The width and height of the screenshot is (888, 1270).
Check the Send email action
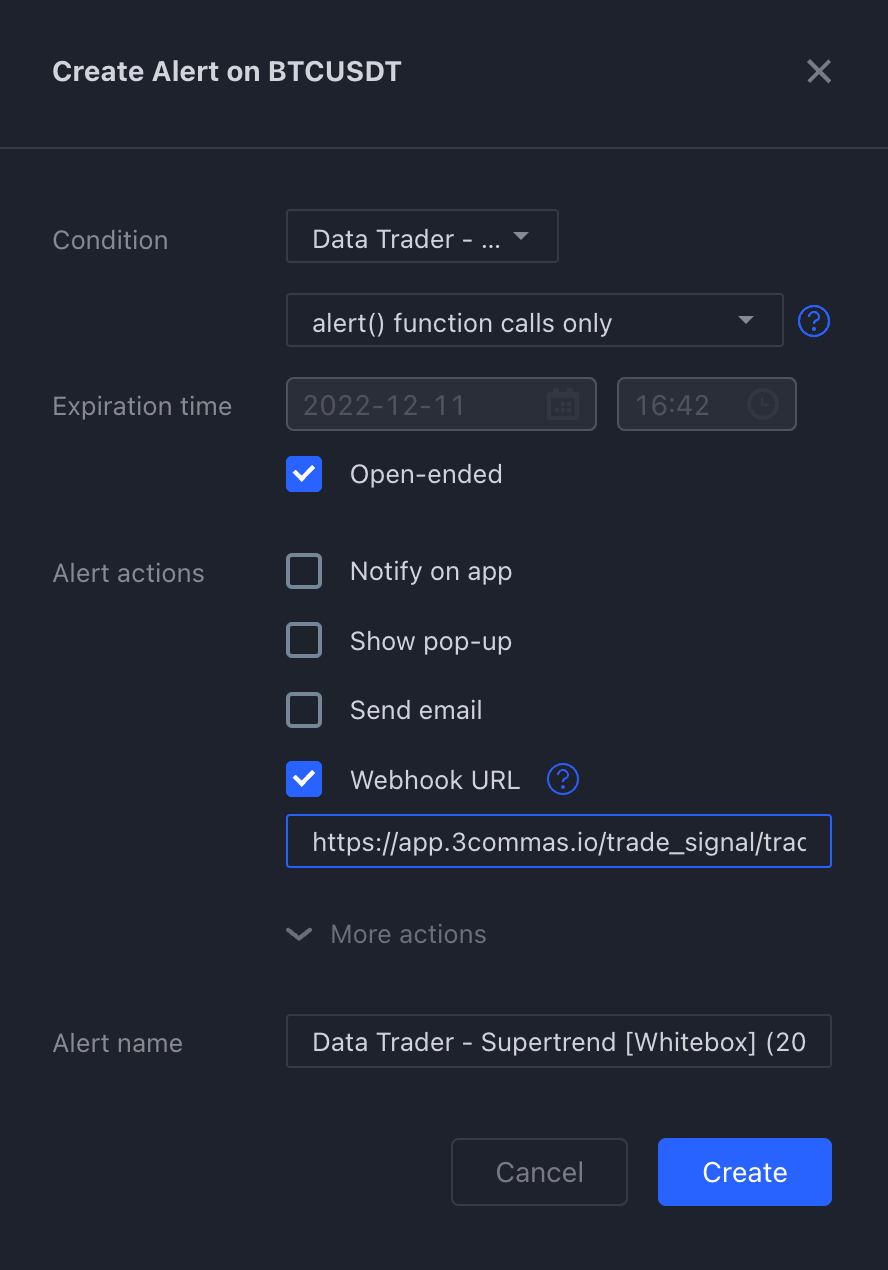304,710
